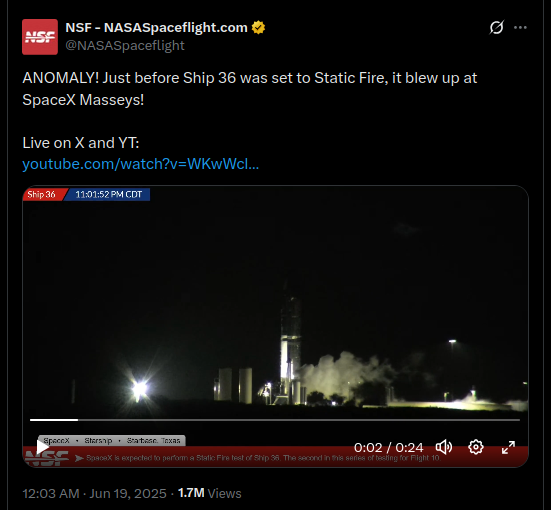
Task: Play the Ship 36 video
Action: pyautogui.click(x=43, y=447)
